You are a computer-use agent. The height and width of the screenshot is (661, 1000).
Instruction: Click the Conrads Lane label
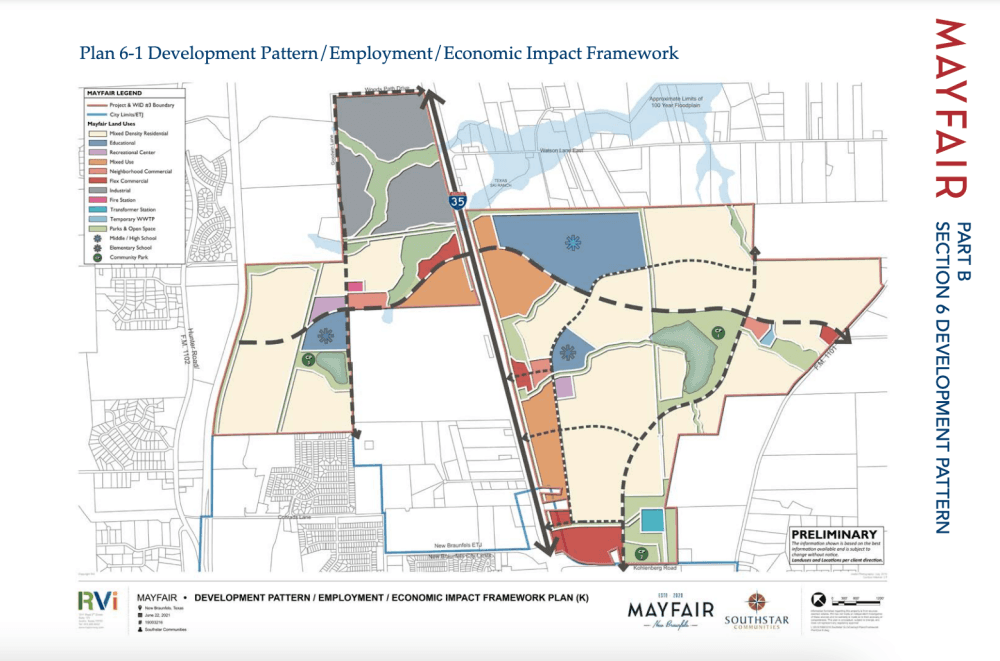[294, 517]
